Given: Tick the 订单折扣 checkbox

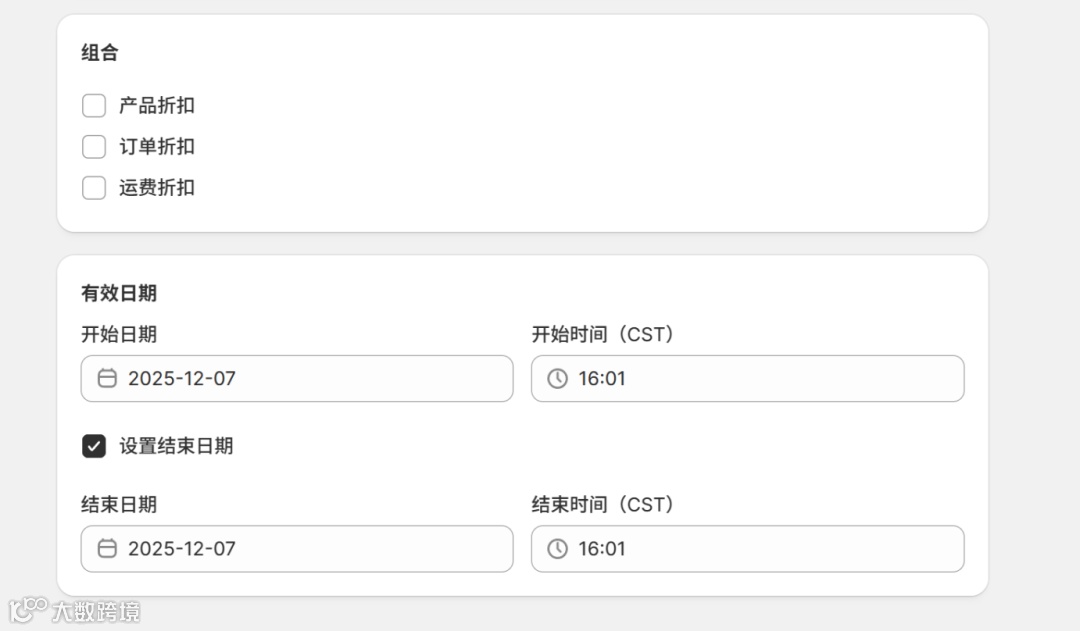Looking at the screenshot, I should click(94, 147).
